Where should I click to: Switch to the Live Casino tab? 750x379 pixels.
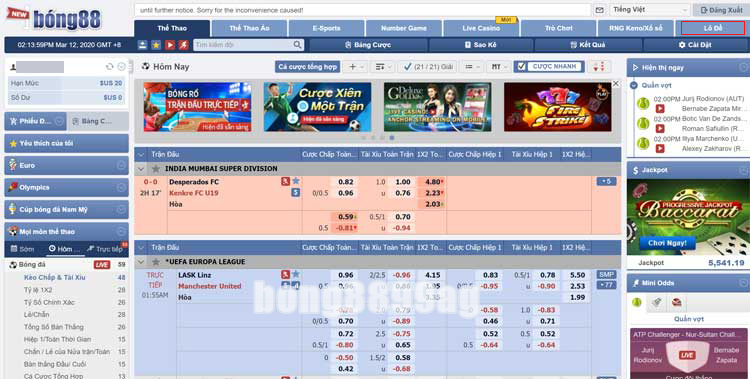click(x=481, y=28)
